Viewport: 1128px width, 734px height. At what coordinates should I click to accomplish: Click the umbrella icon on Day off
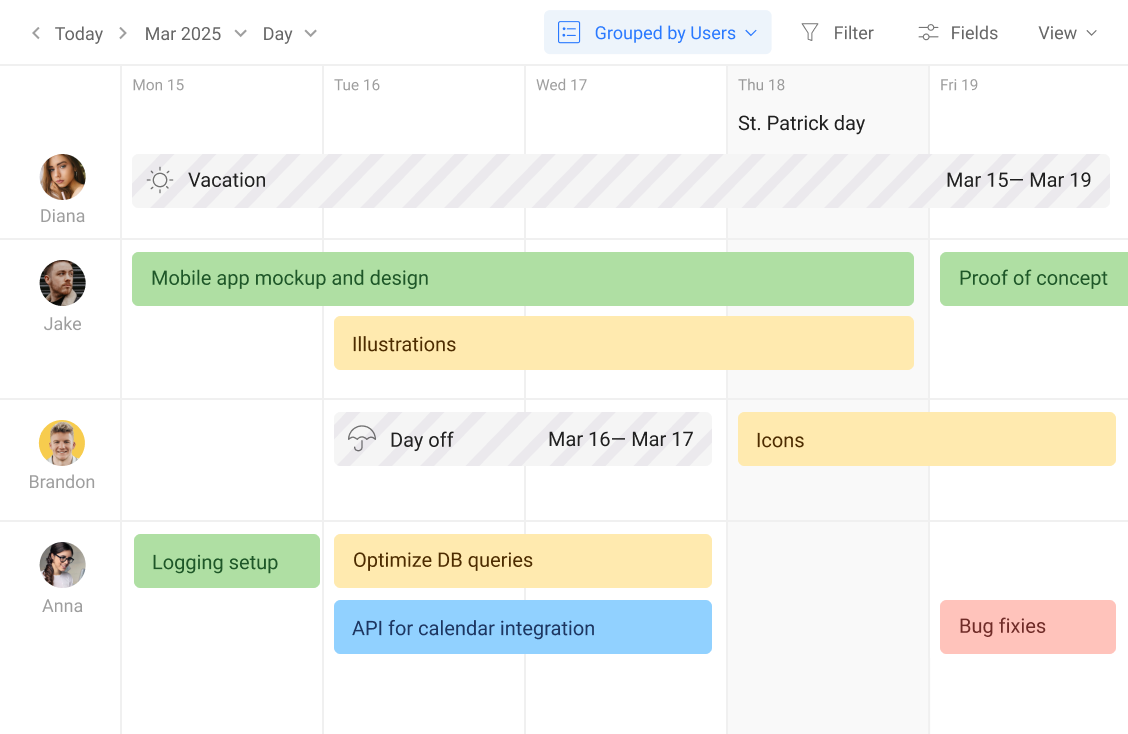coord(361,440)
